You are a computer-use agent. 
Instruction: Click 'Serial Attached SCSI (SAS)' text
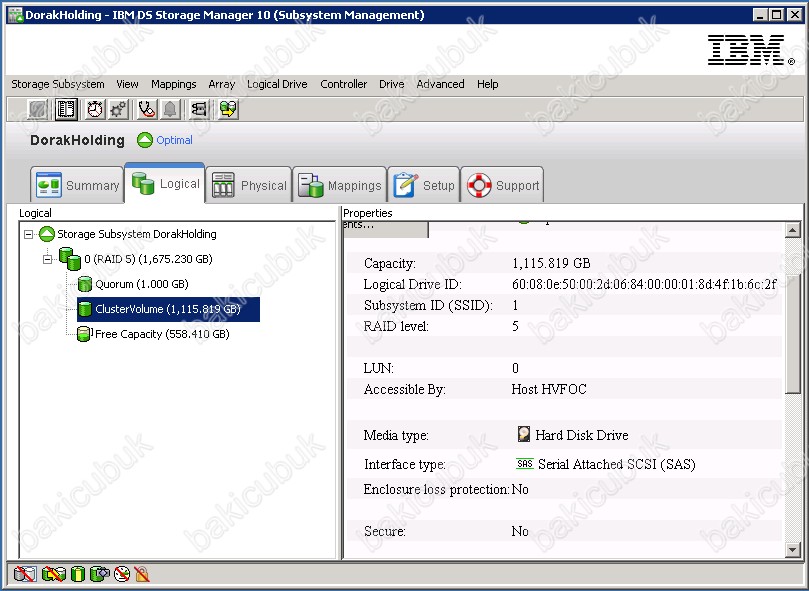[x=617, y=464]
